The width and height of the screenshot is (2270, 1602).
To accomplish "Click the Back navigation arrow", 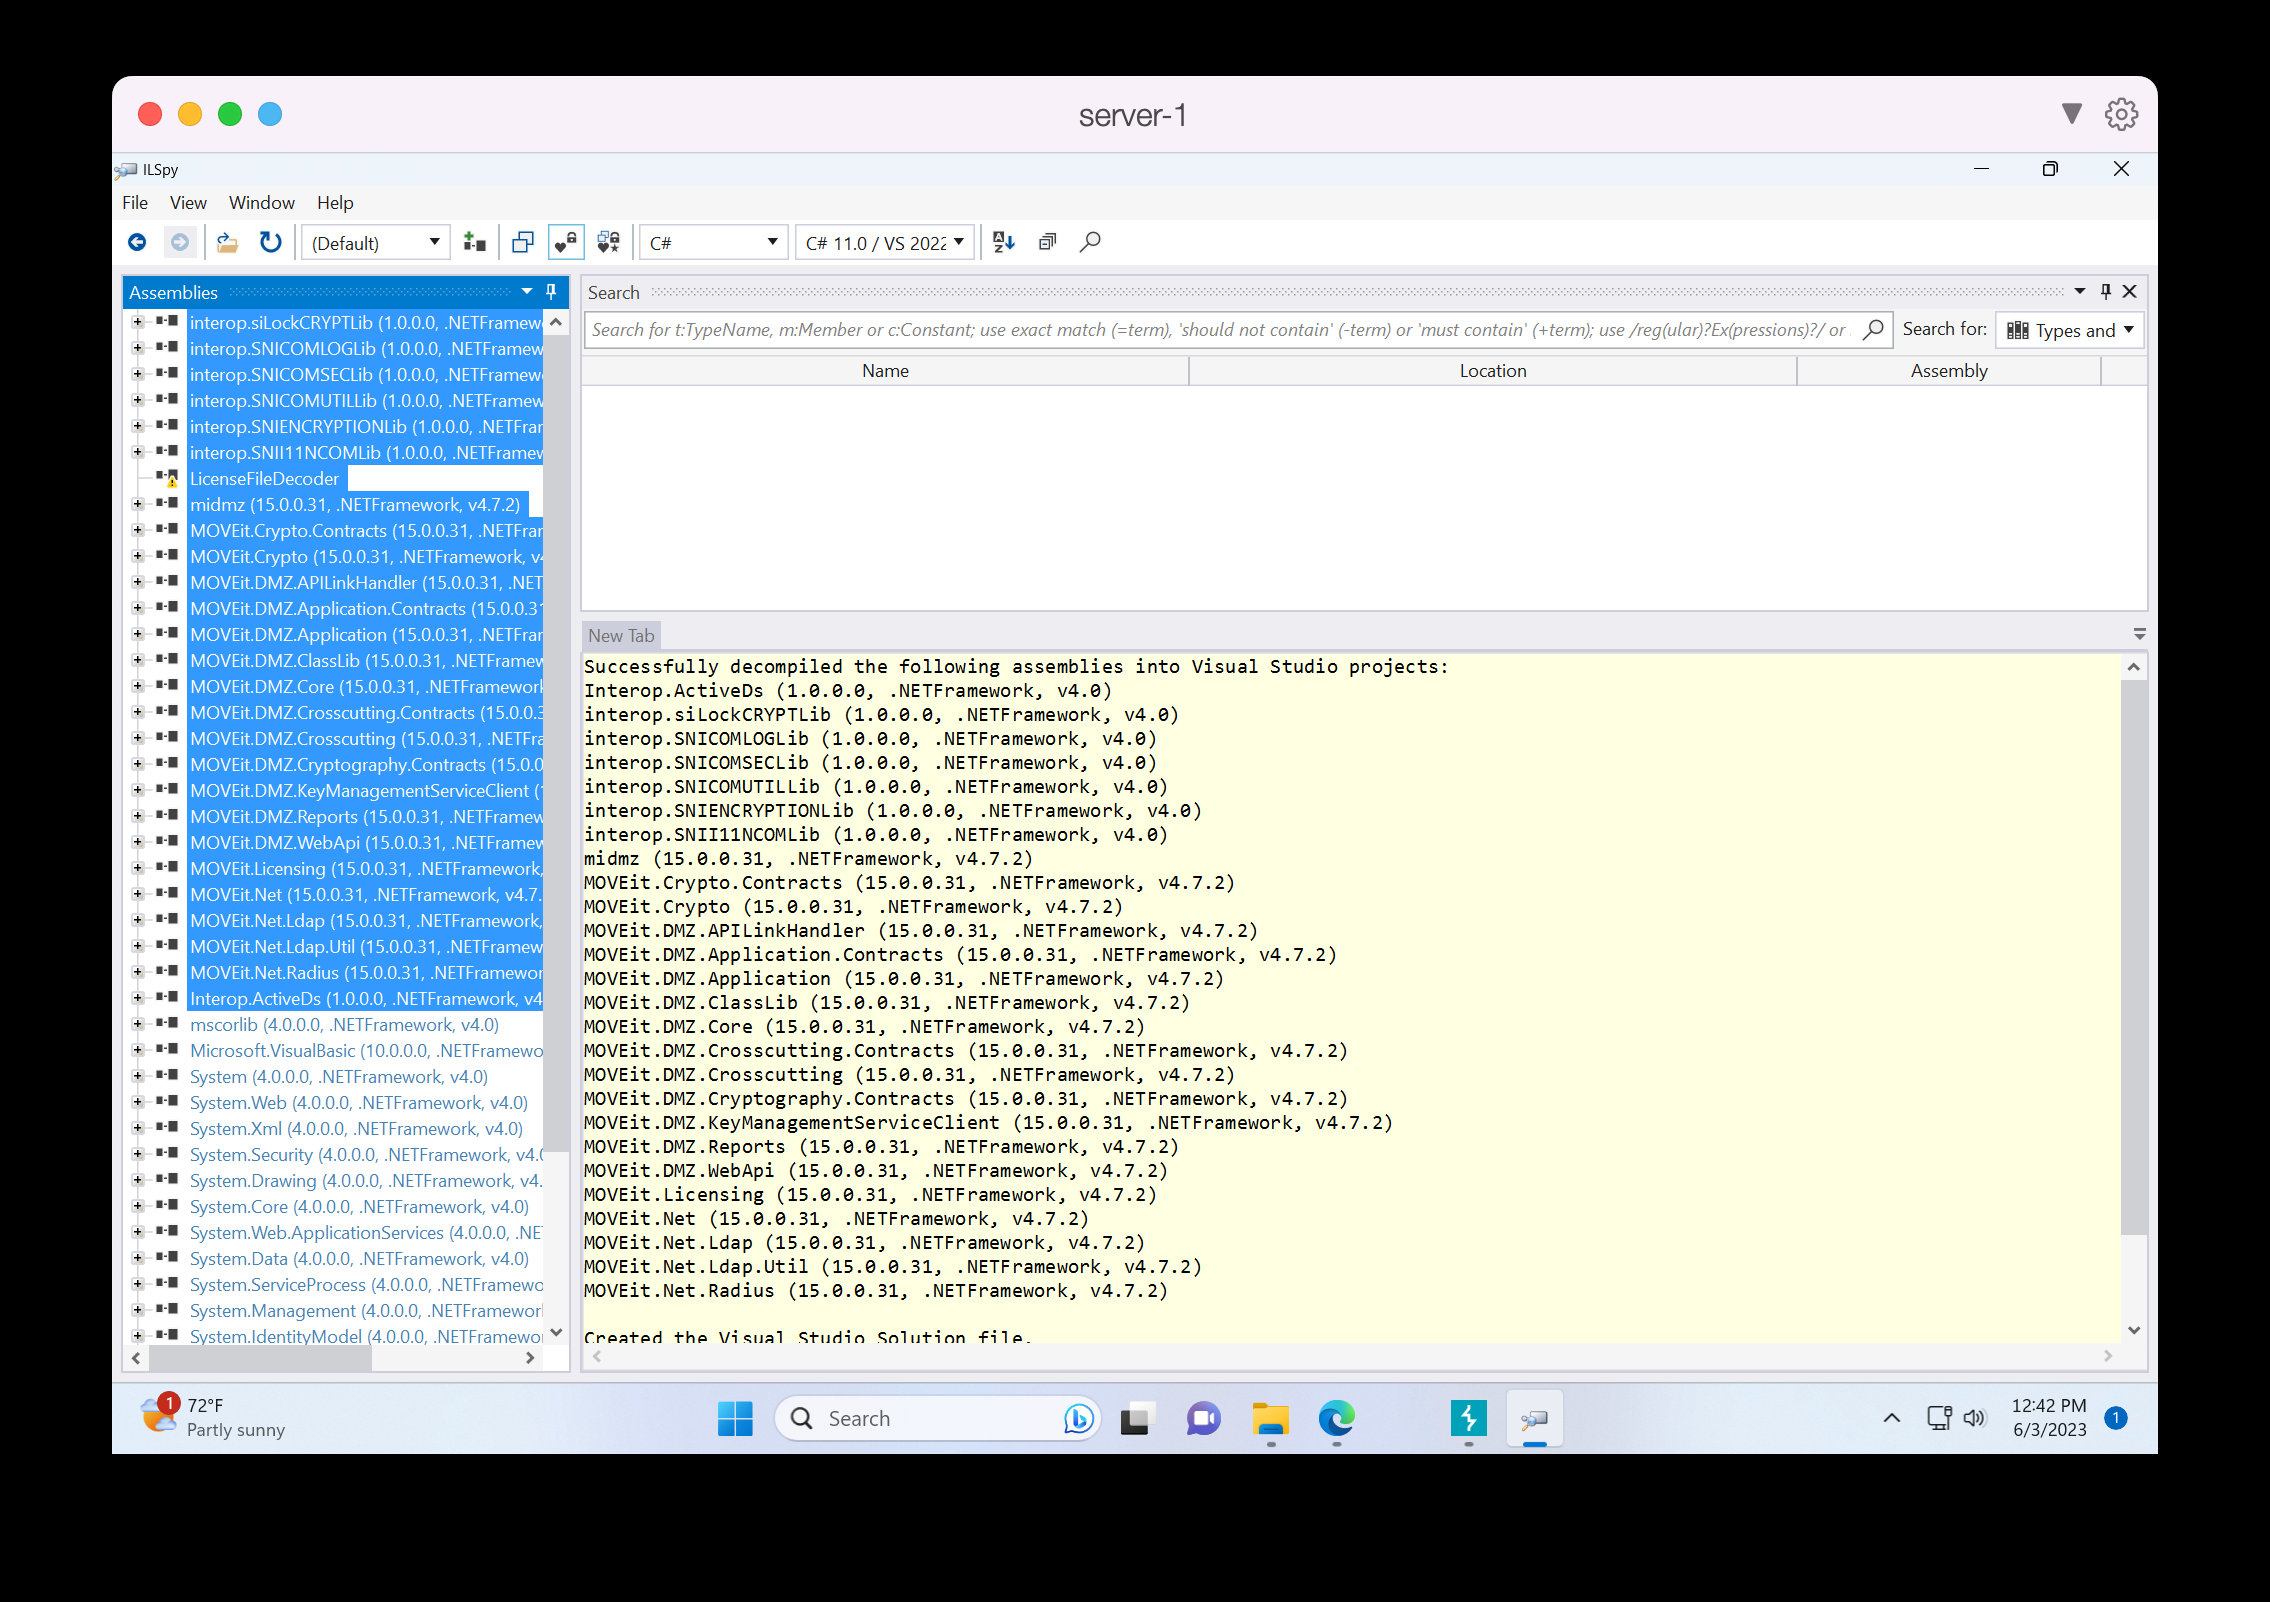I will pyautogui.click(x=137, y=242).
